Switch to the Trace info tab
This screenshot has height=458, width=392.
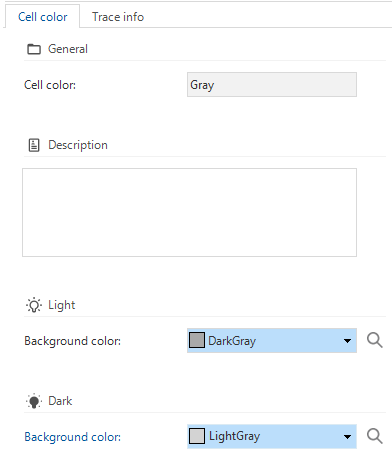118,17
